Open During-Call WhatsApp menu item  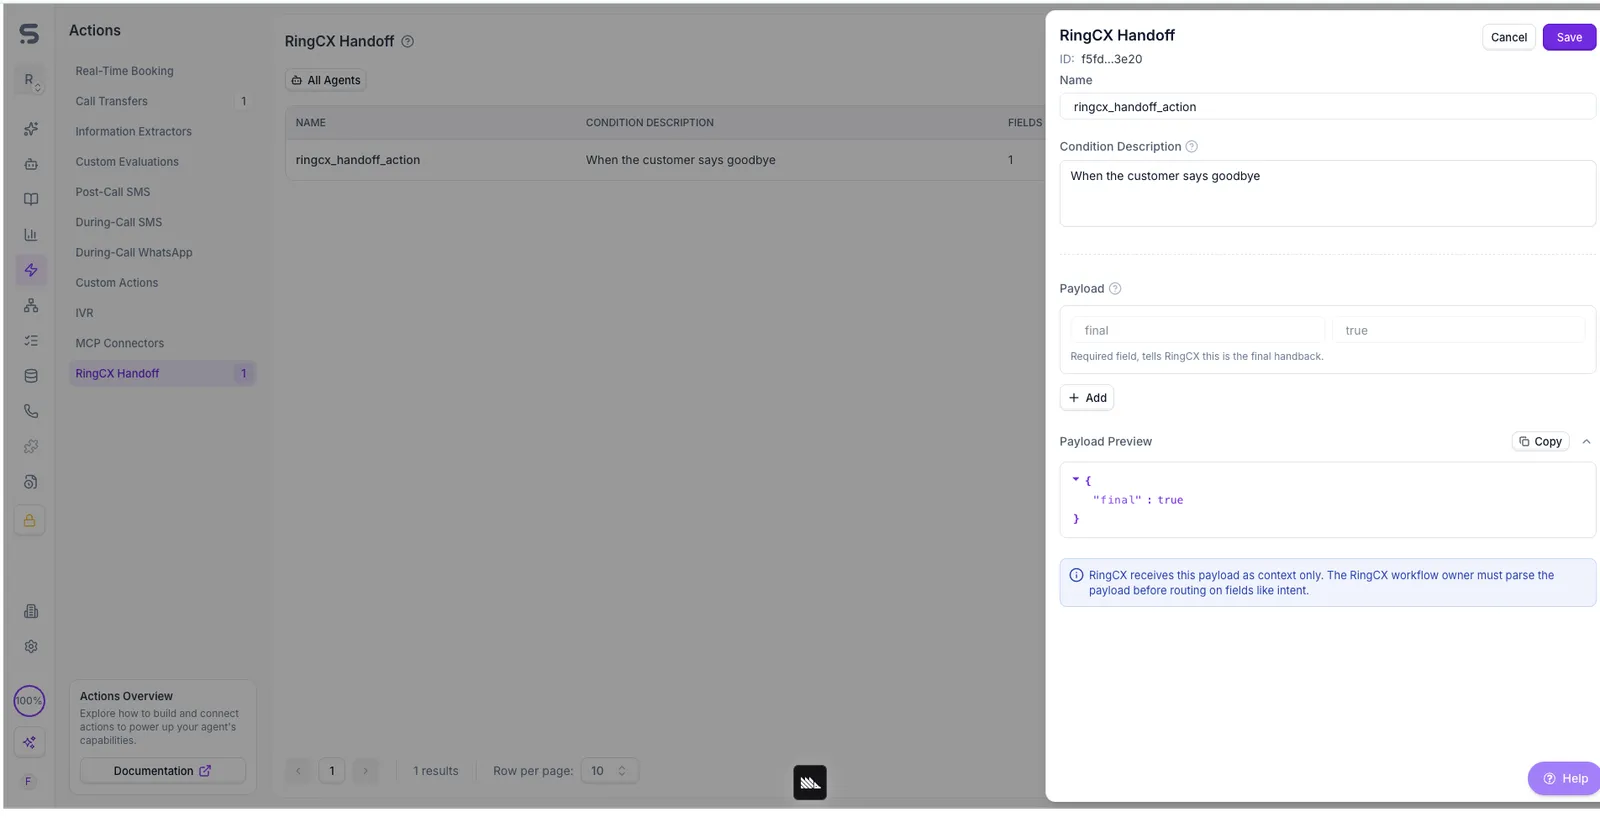(134, 252)
